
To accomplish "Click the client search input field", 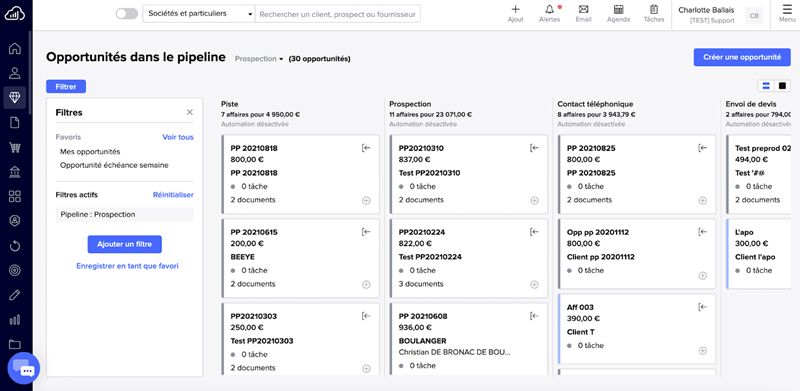I will [x=338, y=14].
